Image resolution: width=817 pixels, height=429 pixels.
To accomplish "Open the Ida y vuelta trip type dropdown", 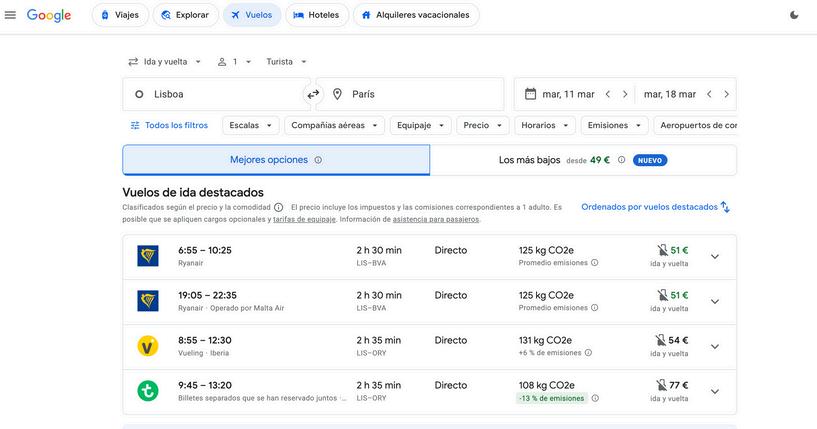I will [165, 62].
